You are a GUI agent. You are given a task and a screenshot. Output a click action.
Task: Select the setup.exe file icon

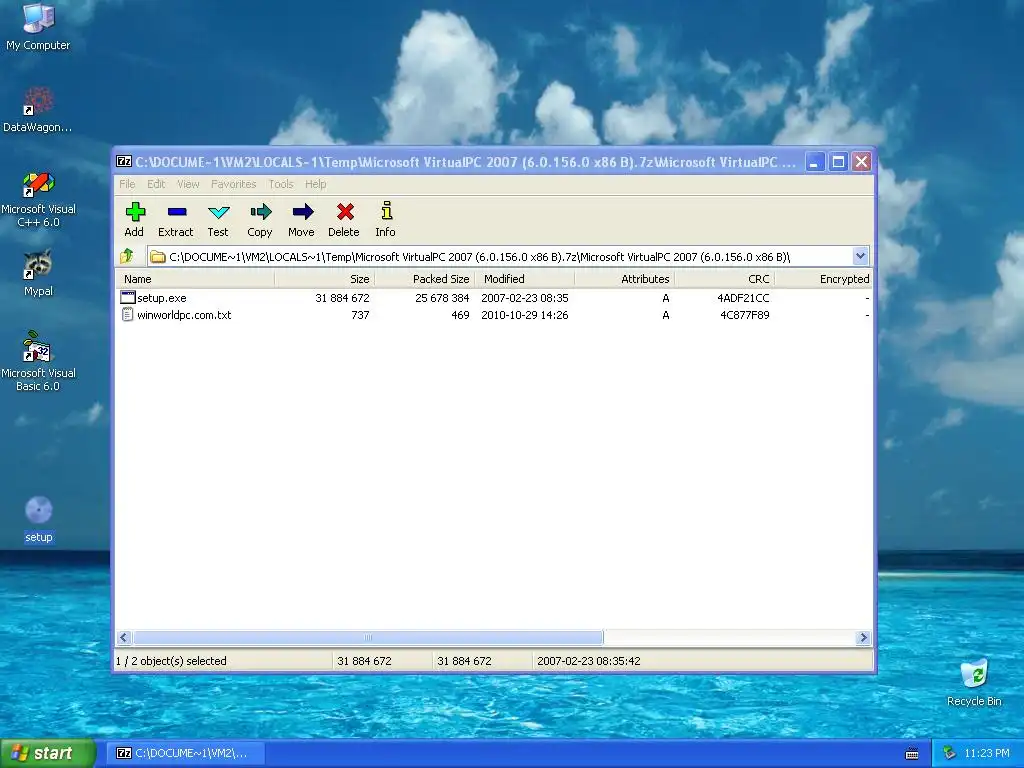click(128, 298)
